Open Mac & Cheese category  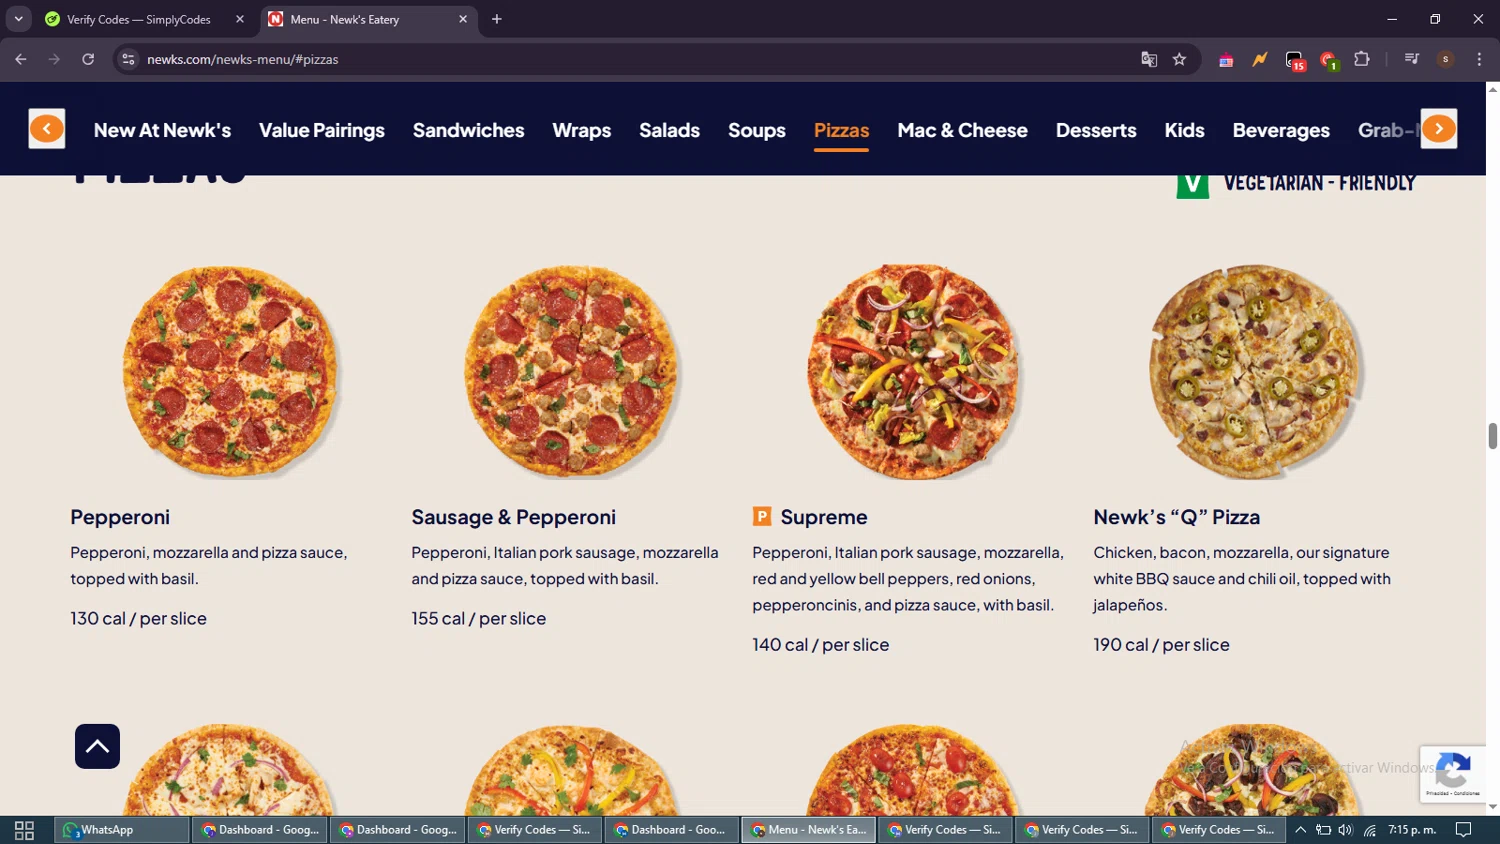[962, 130]
